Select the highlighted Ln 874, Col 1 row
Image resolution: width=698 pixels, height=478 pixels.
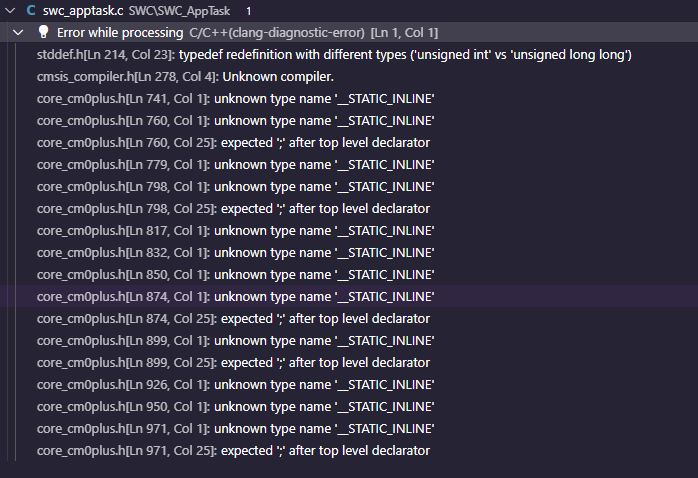(x=235, y=296)
